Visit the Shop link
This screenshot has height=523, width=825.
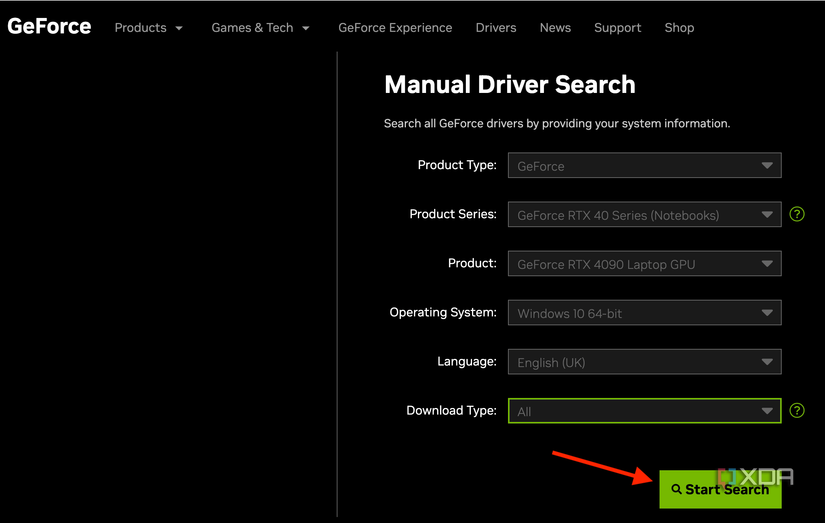click(679, 27)
